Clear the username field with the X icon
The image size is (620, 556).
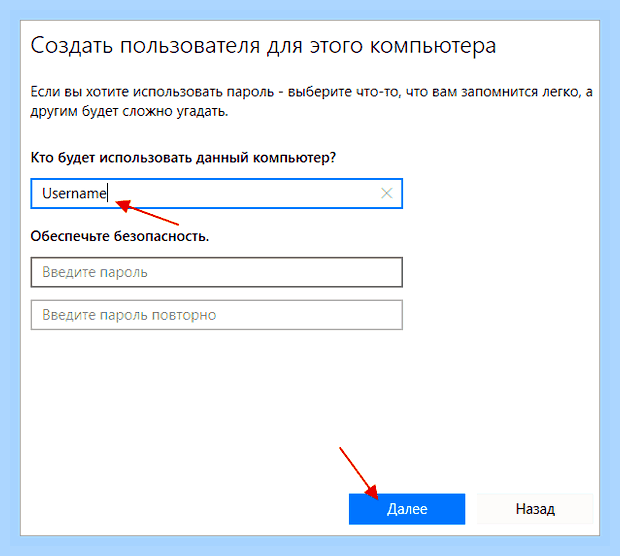click(386, 193)
